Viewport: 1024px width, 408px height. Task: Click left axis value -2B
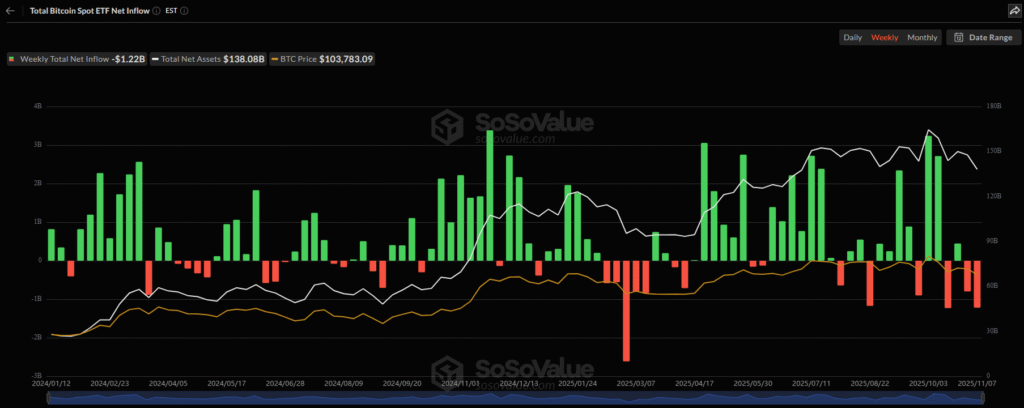pyautogui.click(x=37, y=337)
